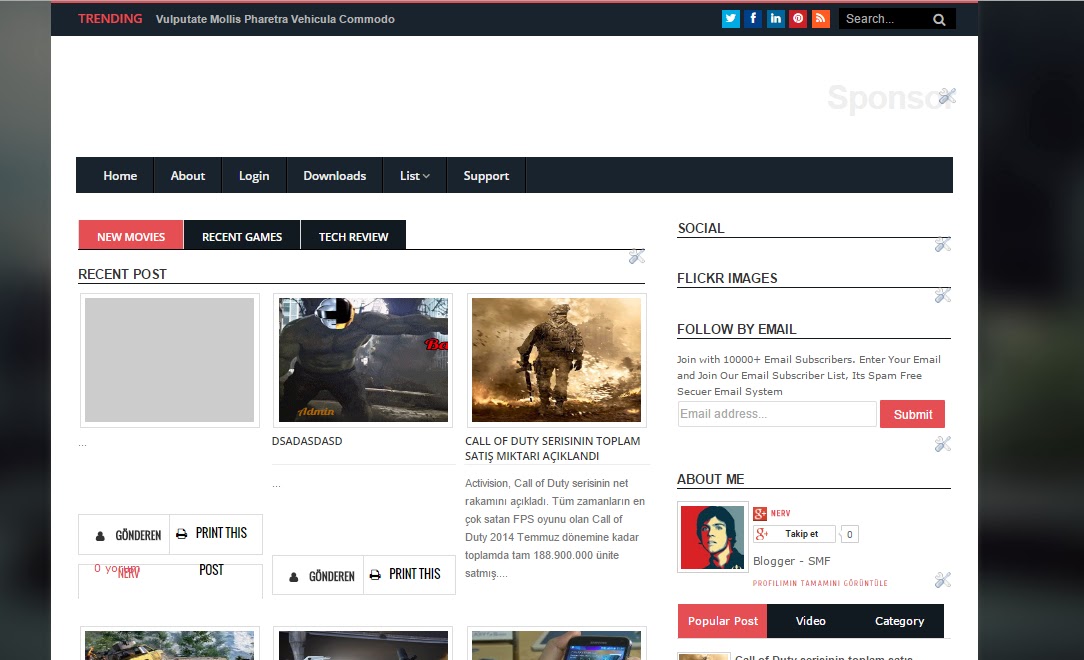
Task: Switch to the Recent Games tab
Action: click(242, 235)
